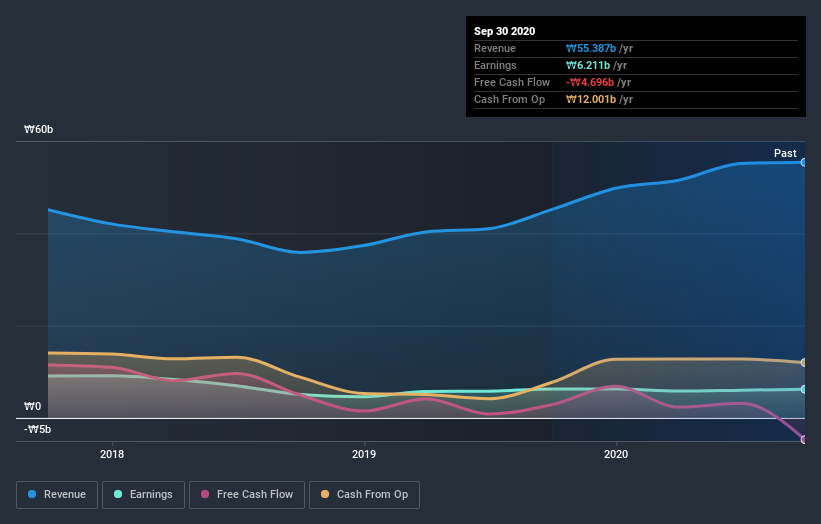The height and width of the screenshot is (524, 821).
Task: Click the 2019 x-axis label
Action: 364,454
